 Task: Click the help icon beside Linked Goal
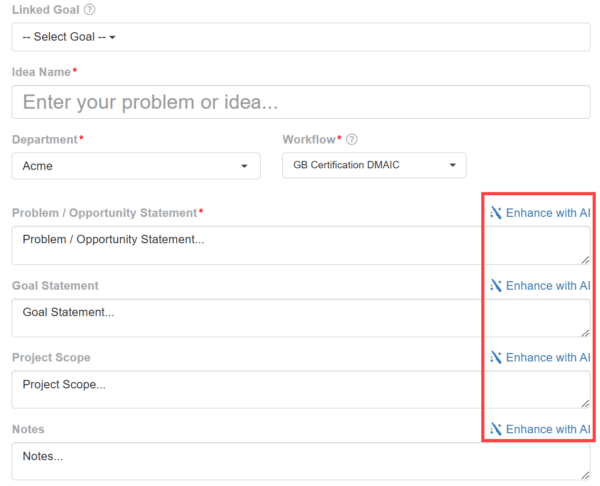point(90,10)
